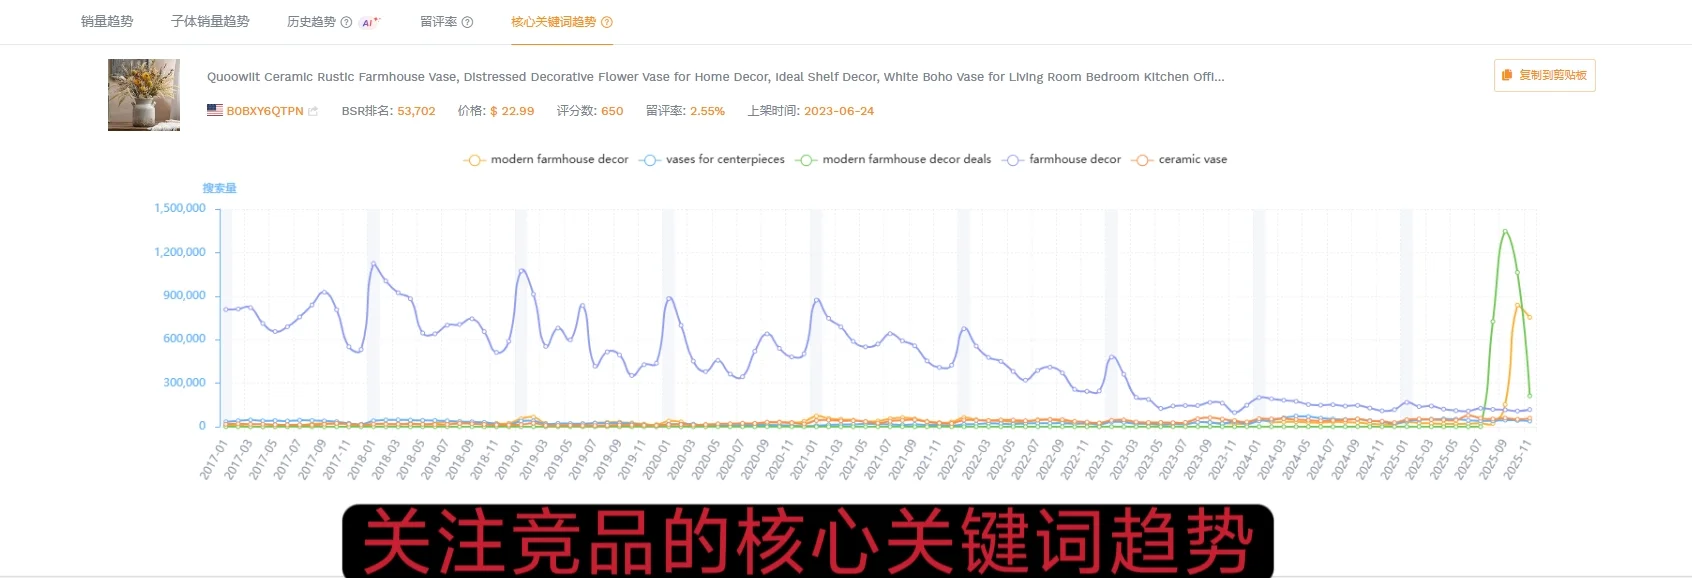The image size is (1692, 578).
Task: Click the review rate 2.55%
Action: [x=707, y=111]
